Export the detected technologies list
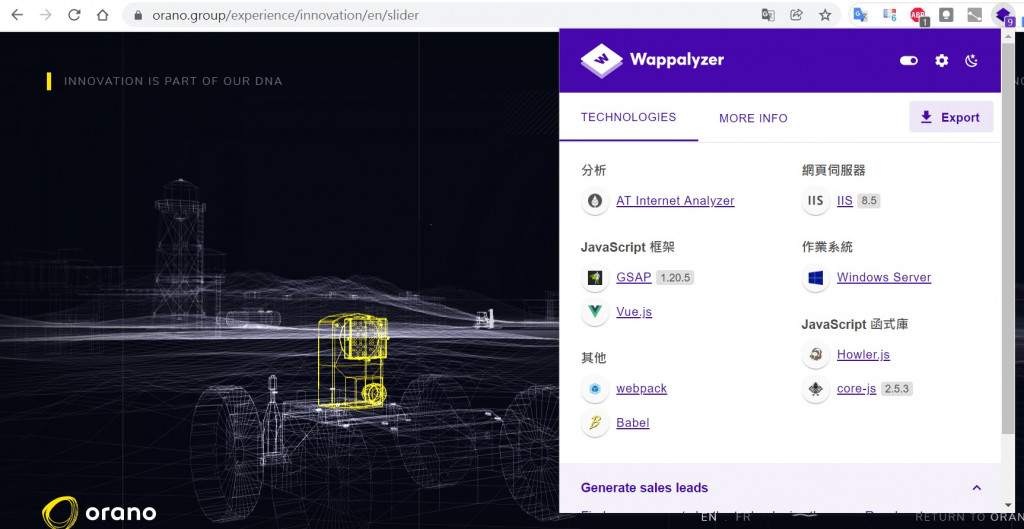Viewport: 1024px width, 529px height. click(951, 118)
